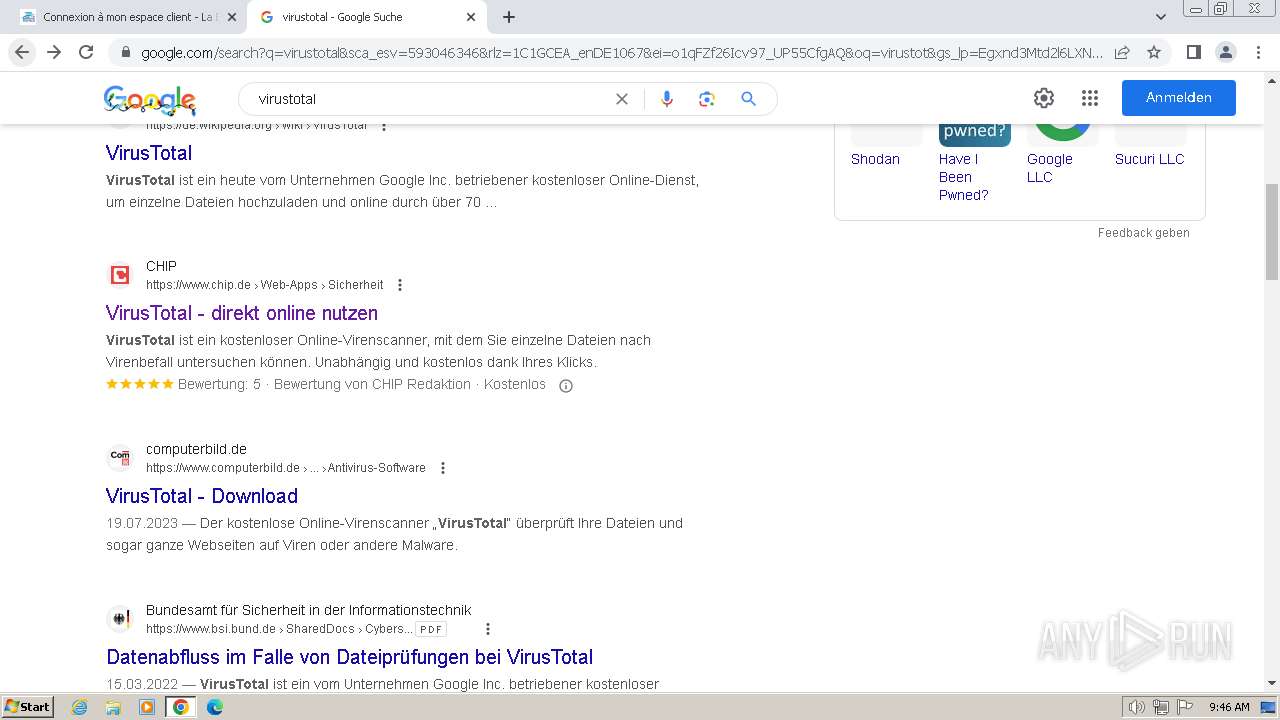This screenshot has width=1280, height=720.
Task: Open Windows Start menu
Action: click(27, 707)
